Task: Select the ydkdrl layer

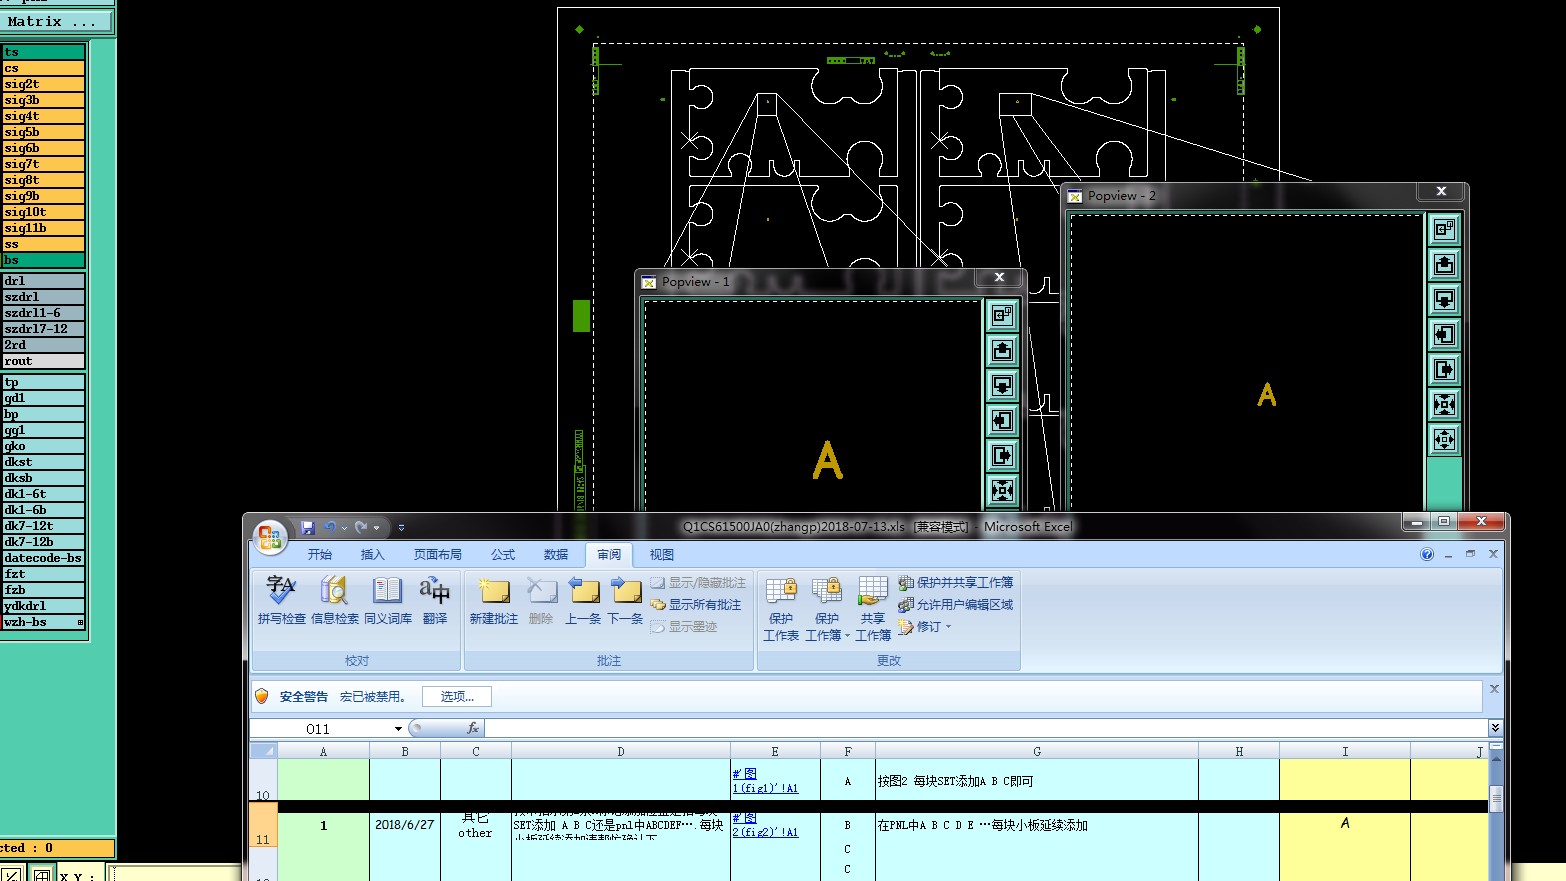Action: pyautogui.click(x=43, y=606)
